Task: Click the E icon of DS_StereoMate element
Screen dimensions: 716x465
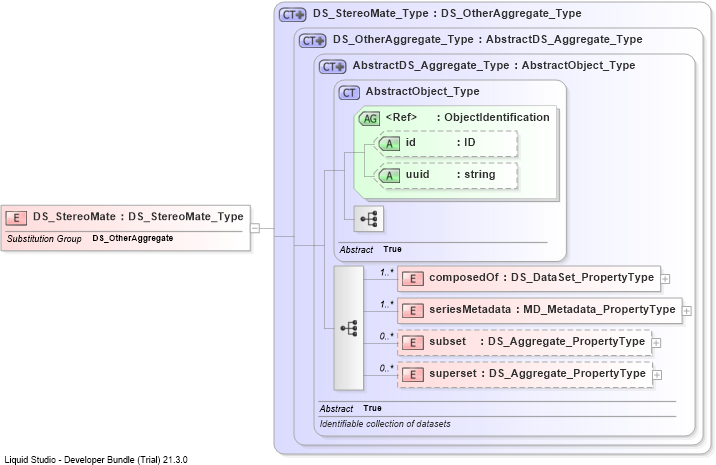Action: pos(16,218)
